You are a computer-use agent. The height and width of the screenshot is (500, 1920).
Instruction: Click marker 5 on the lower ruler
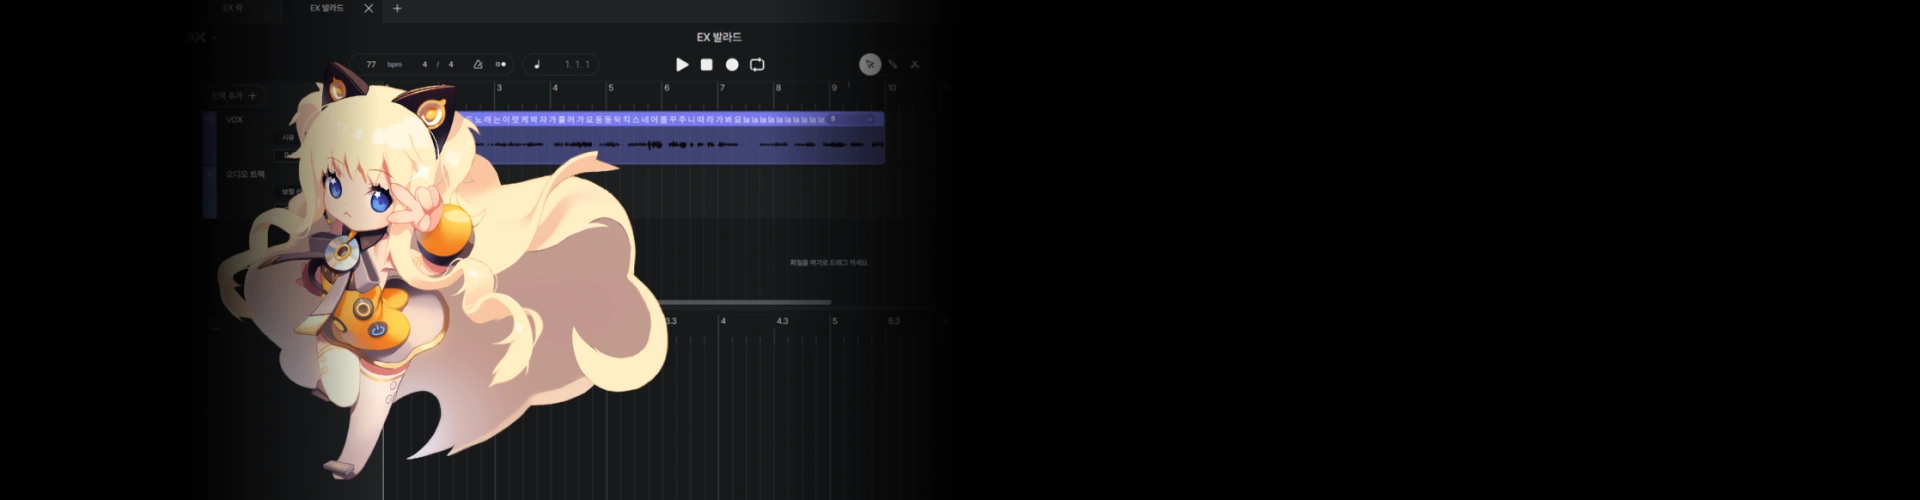[835, 321]
